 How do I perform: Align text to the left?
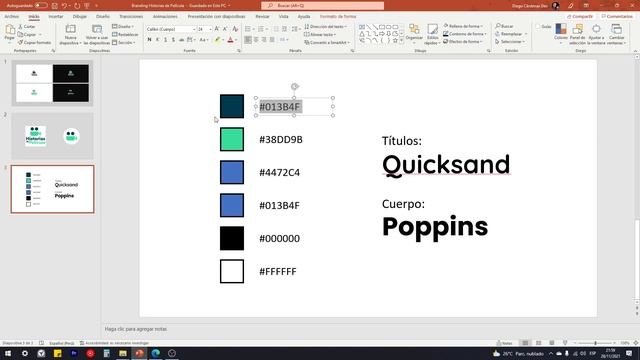pyautogui.click(x=248, y=40)
